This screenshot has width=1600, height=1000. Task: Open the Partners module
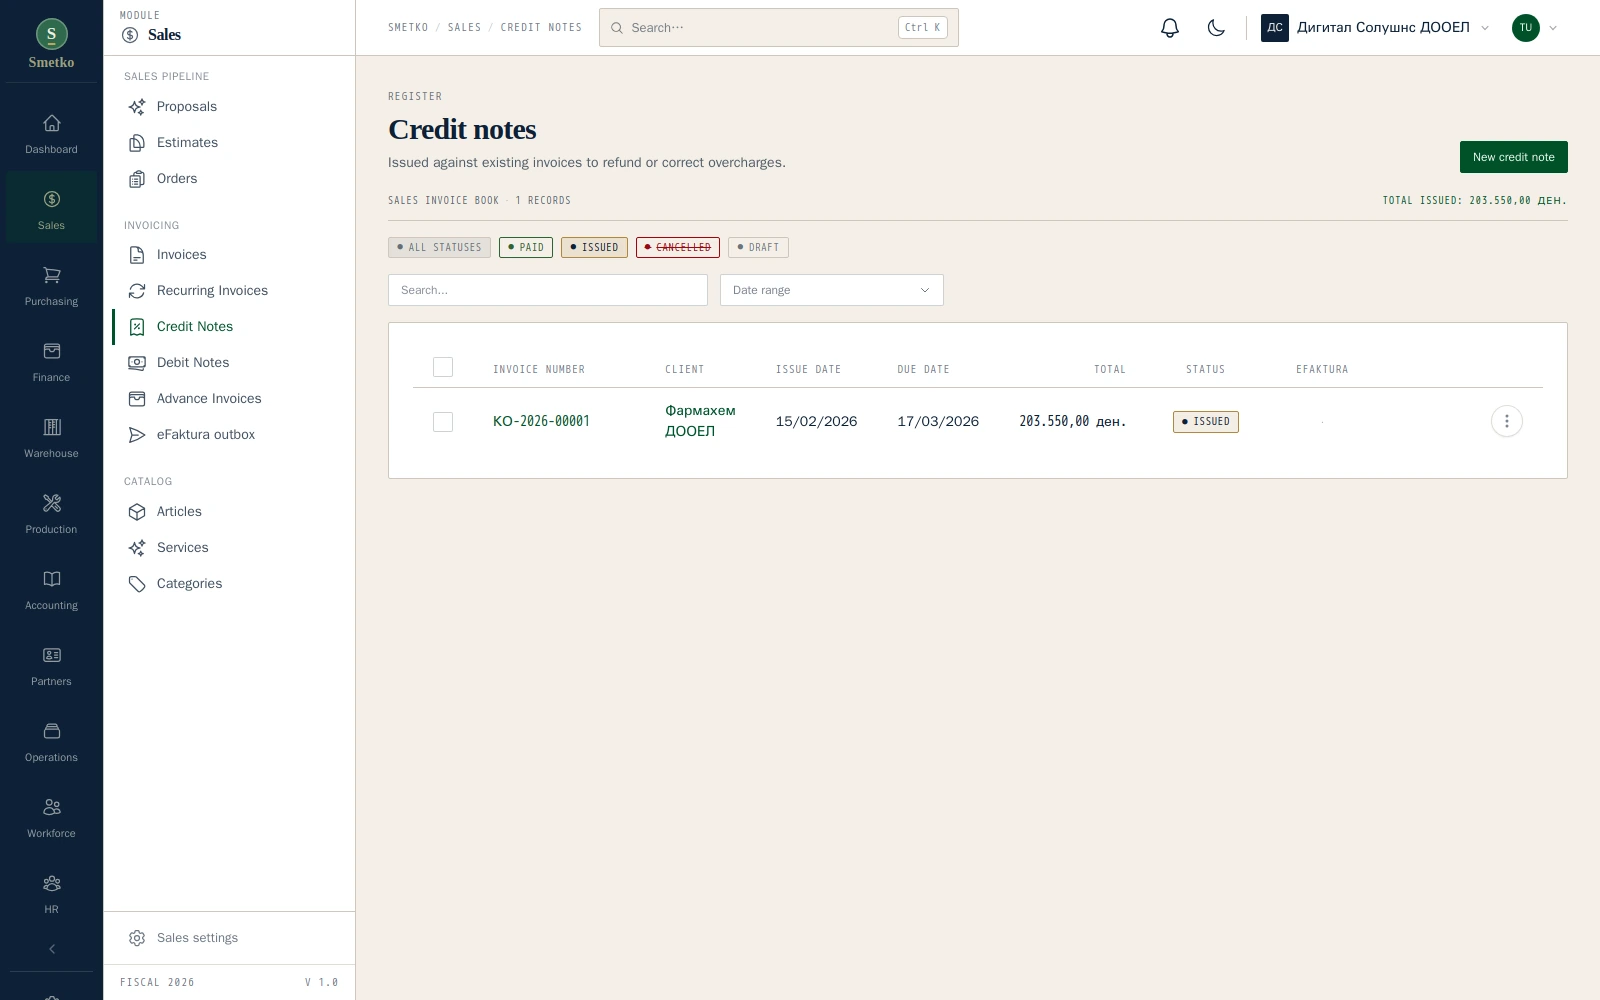51,666
